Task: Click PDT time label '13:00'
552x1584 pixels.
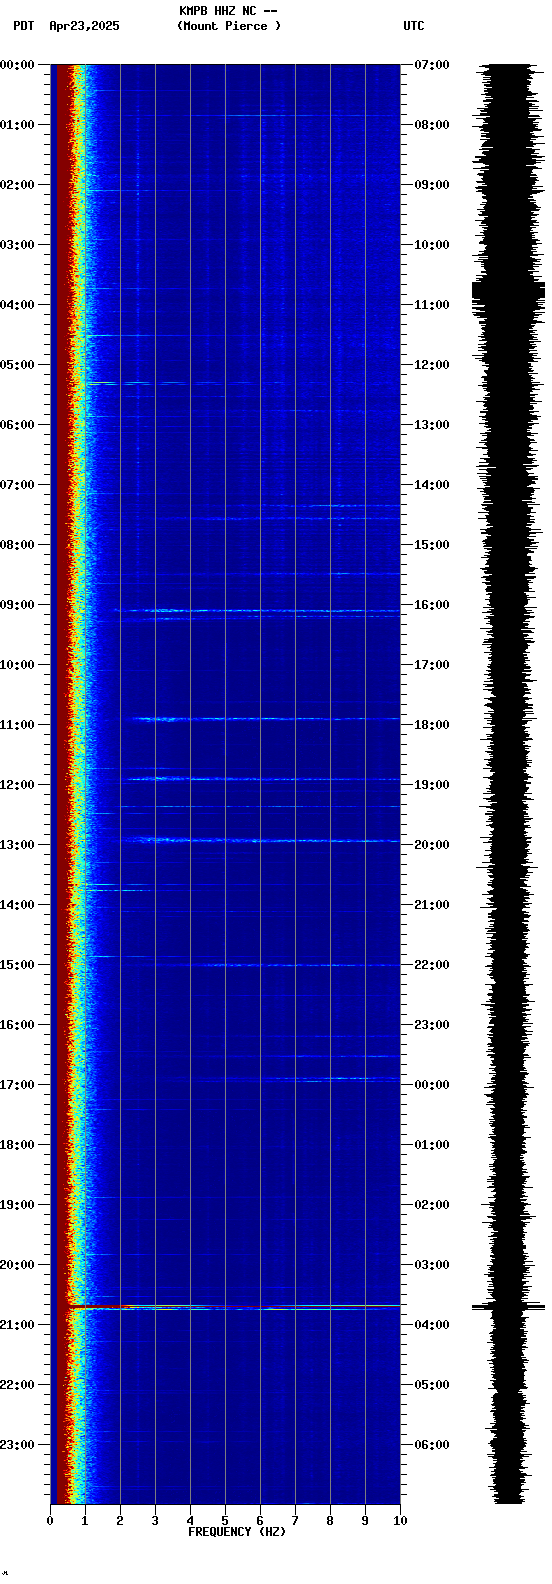Action: tap(17, 845)
